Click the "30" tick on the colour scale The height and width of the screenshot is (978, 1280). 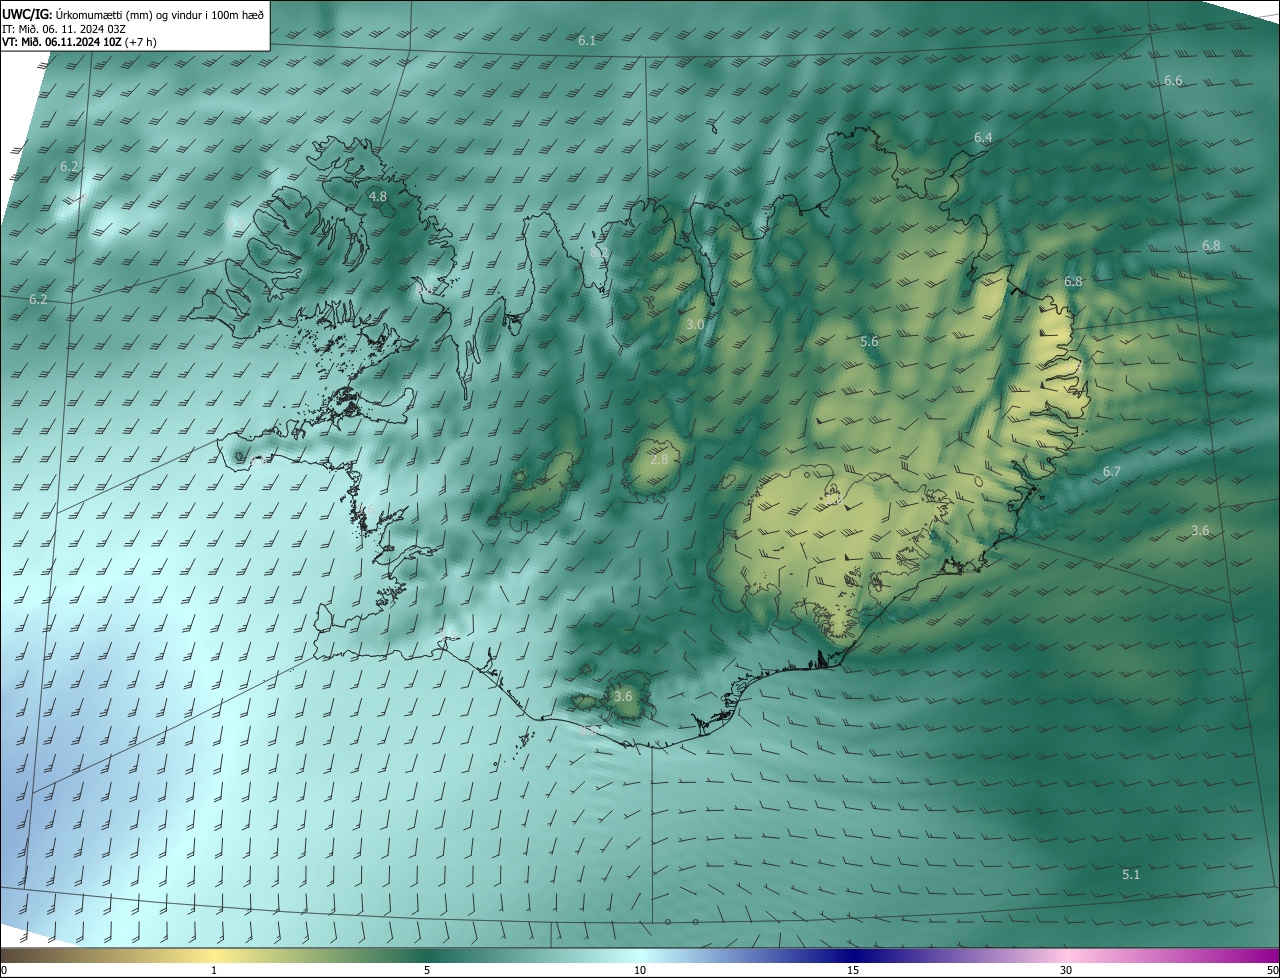click(x=1066, y=970)
